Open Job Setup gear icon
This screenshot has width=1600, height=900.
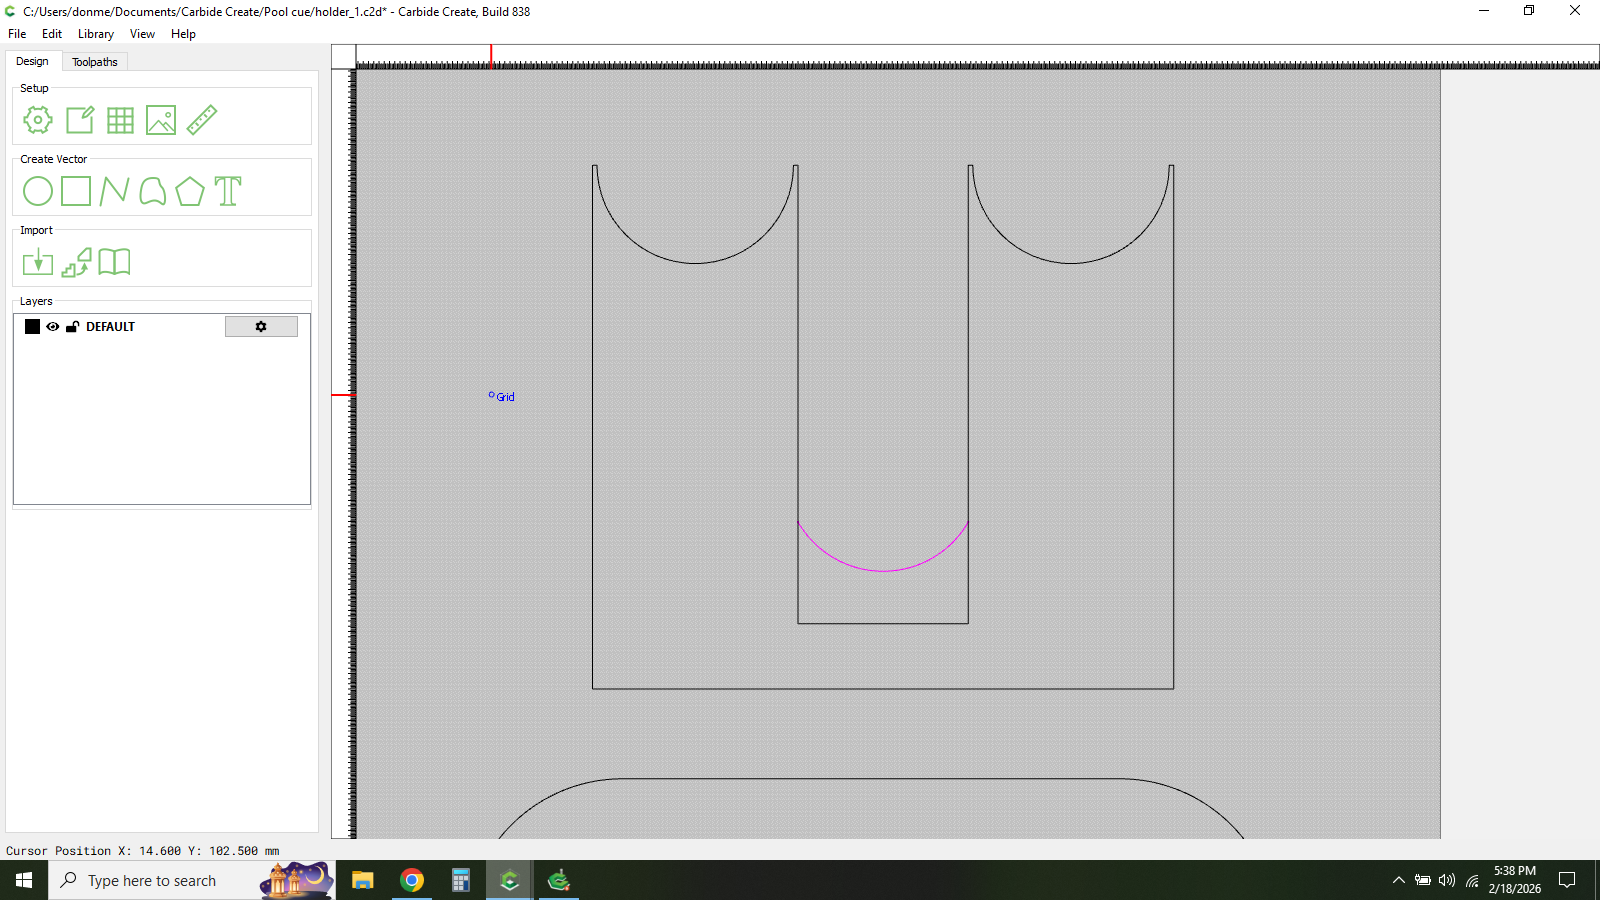(x=38, y=120)
